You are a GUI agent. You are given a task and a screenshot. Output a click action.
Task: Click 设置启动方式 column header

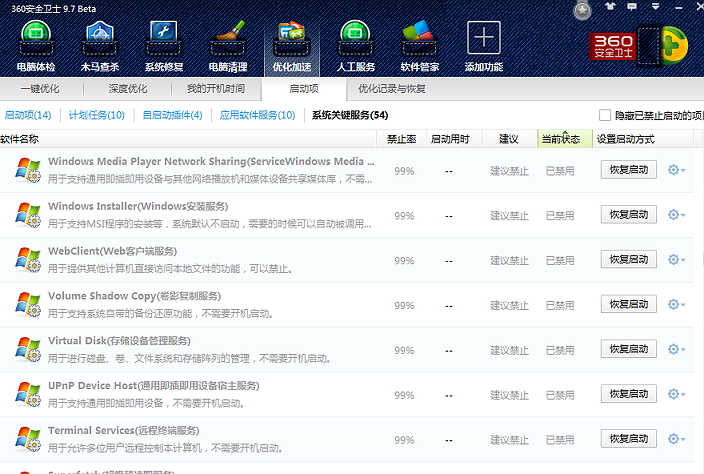pos(643,139)
